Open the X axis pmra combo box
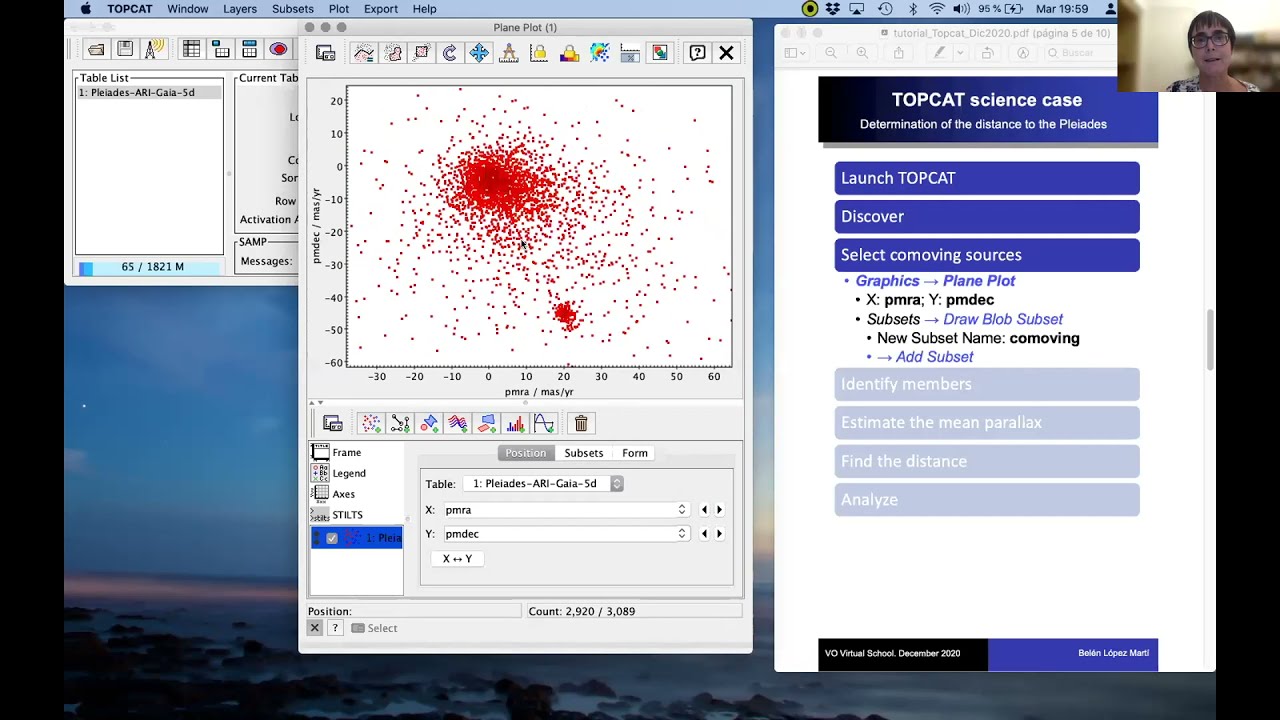The image size is (1280, 720). tap(565, 510)
